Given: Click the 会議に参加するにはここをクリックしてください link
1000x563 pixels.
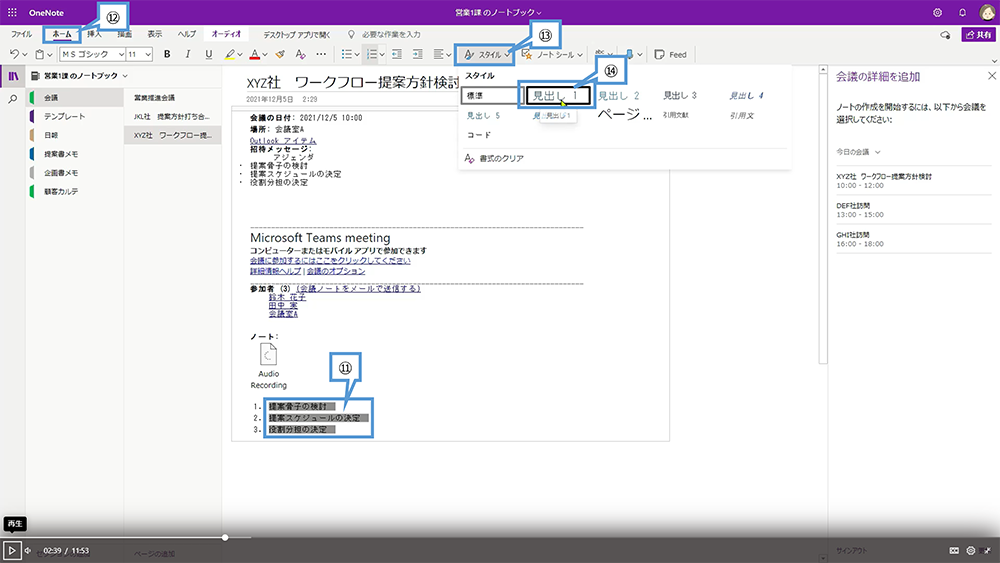Looking at the screenshot, I should tap(330, 261).
